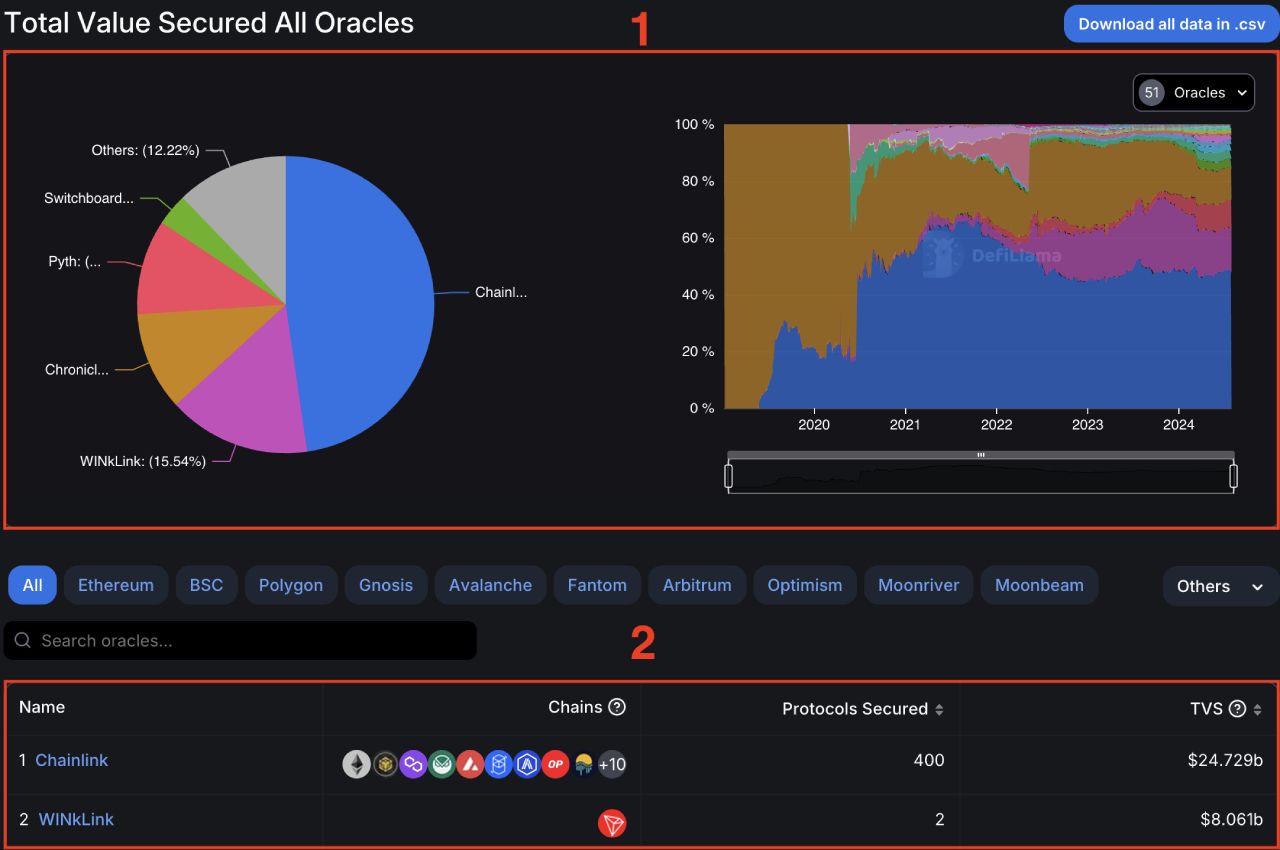Screen dimensions: 1280x850
Task: Filter oracles by Arbitrum
Action: tap(697, 585)
